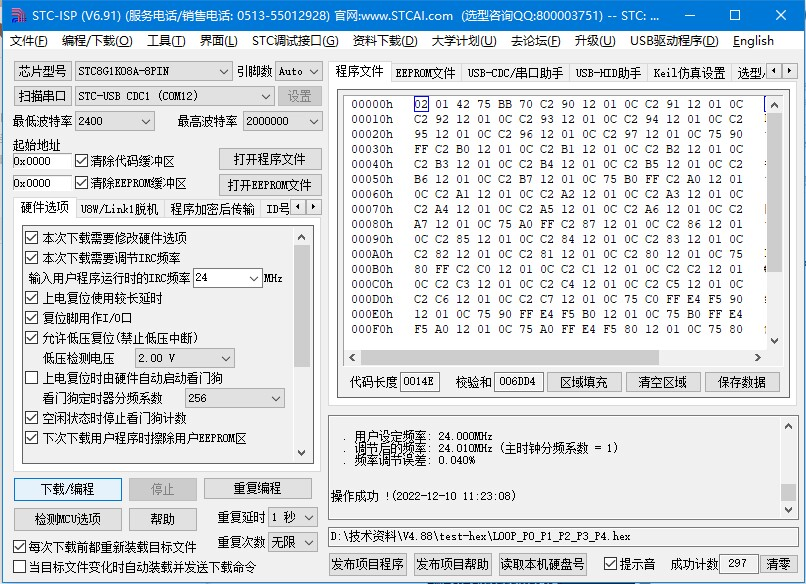This screenshot has width=806, height=584.
Task: Click the 检测MCU选项 button
Action: coord(68,519)
